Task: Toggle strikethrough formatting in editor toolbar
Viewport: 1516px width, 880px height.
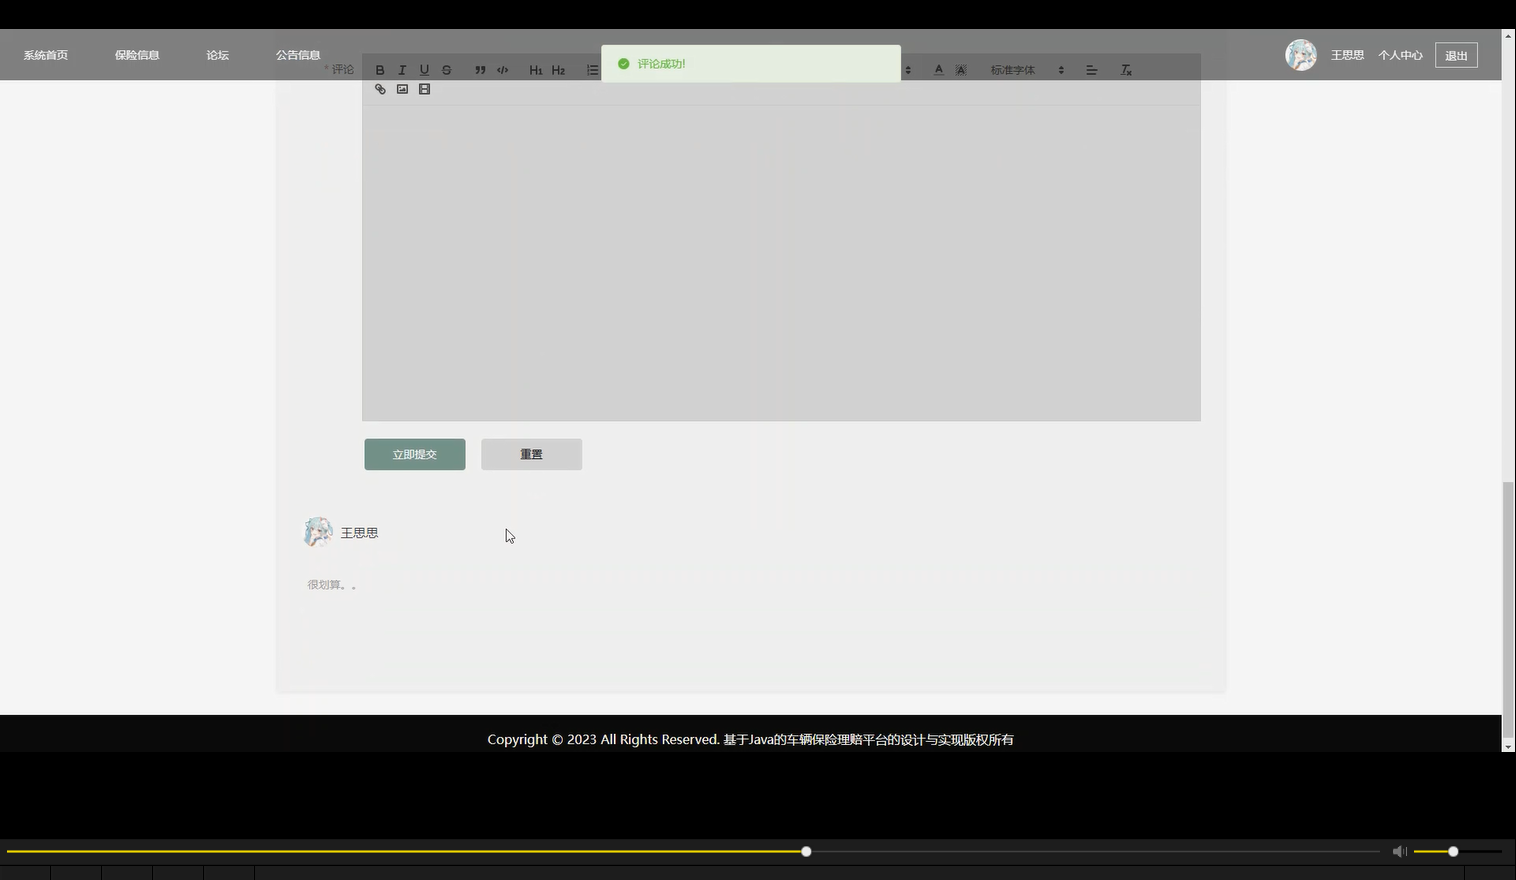Action: (447, 70)
